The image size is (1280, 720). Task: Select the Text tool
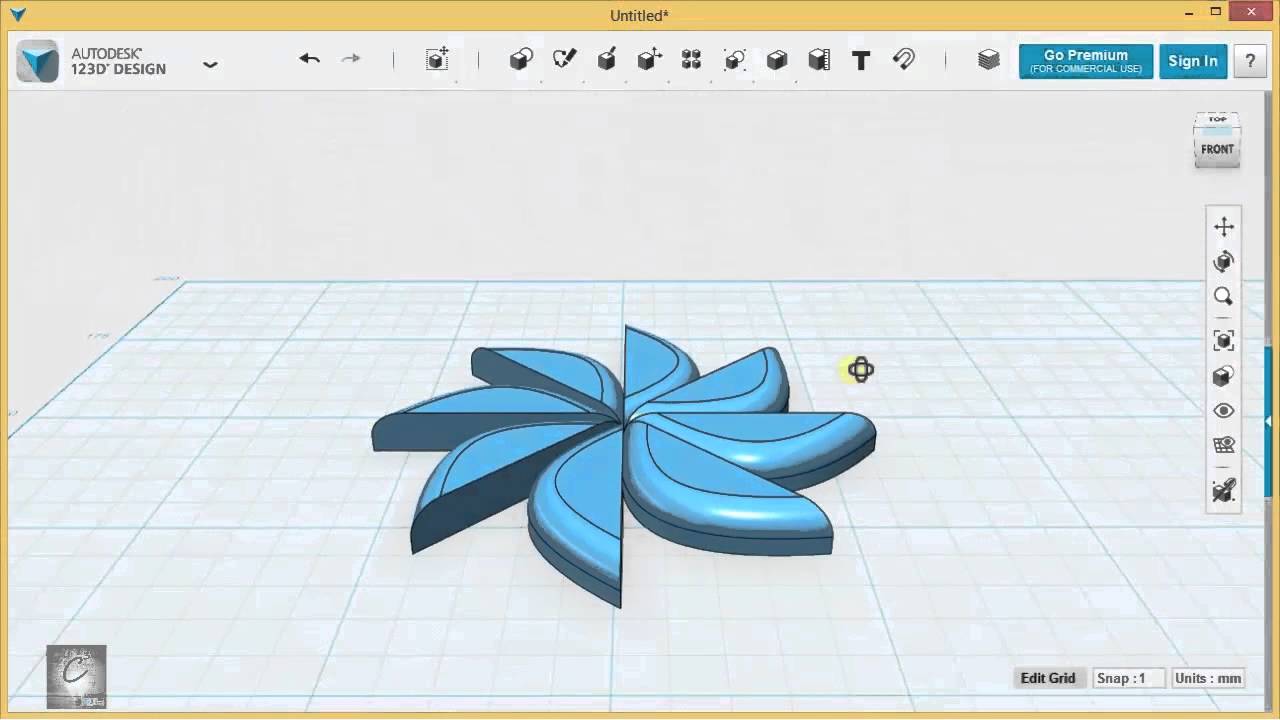pos(861,60)
